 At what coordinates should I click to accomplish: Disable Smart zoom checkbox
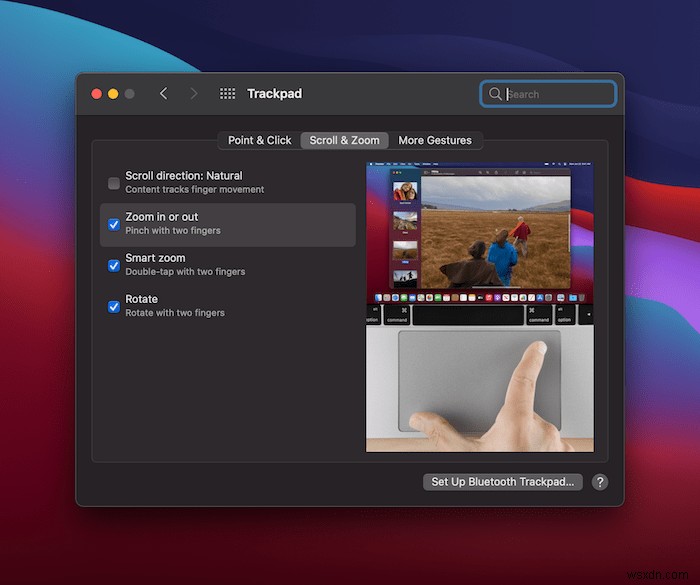(114, 265)
